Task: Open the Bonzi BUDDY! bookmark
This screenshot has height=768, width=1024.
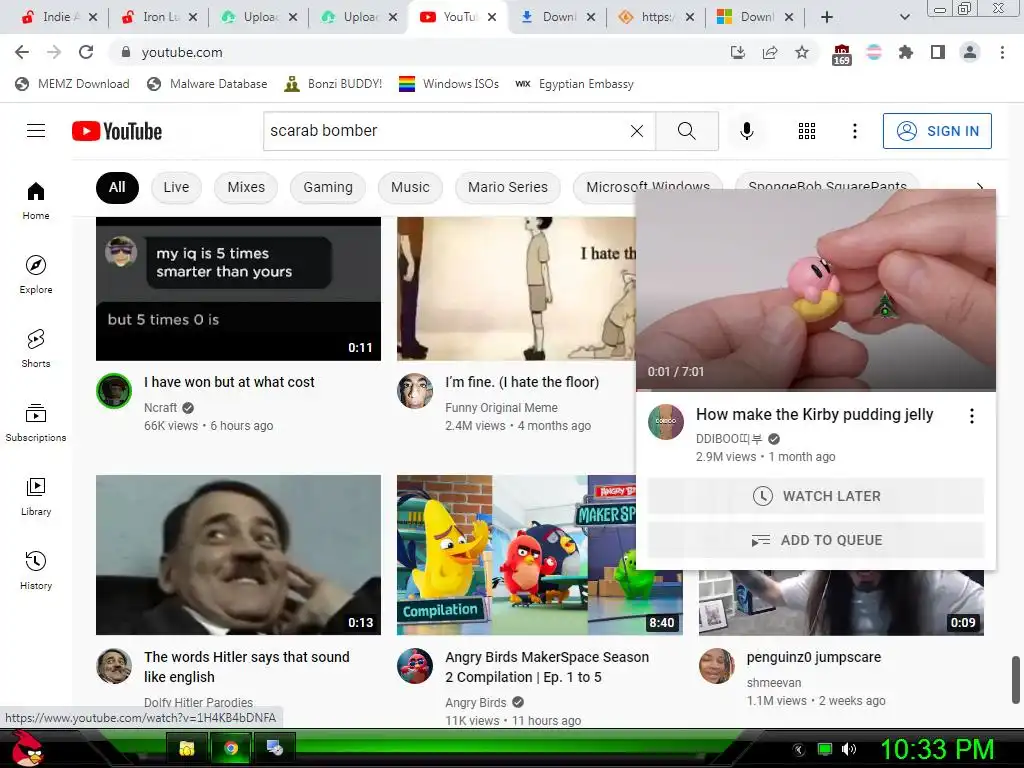Action: pos(333,84)
